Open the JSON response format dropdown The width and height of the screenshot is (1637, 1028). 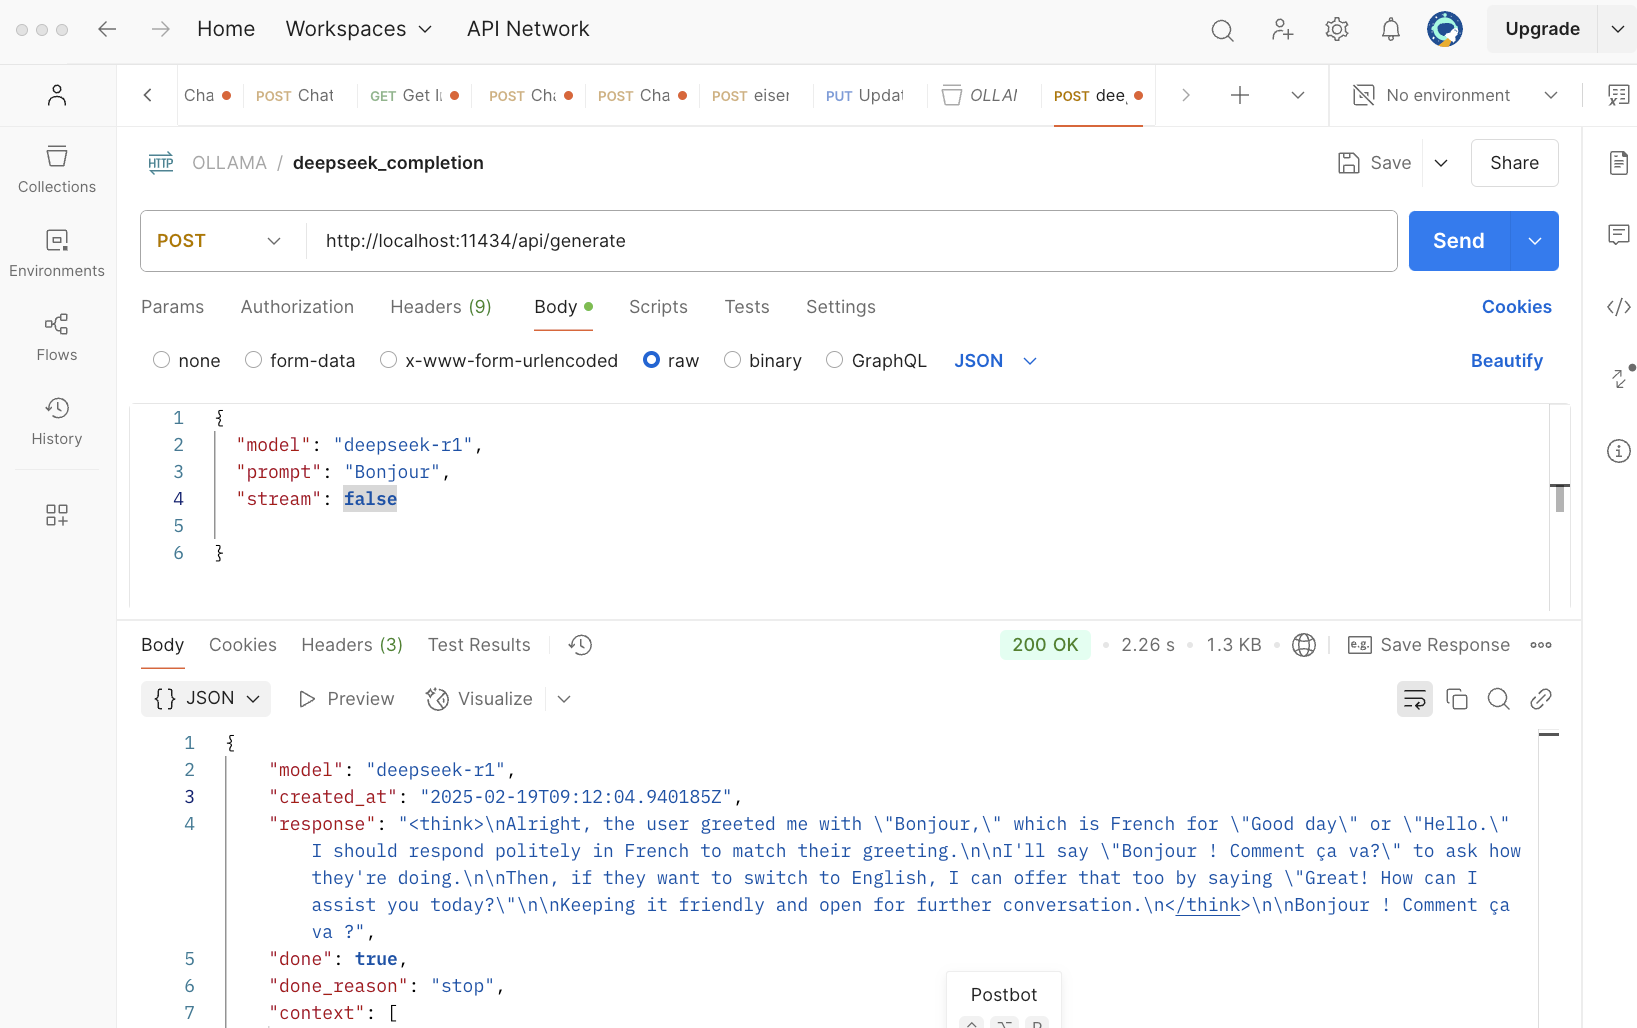click(208, 698)
